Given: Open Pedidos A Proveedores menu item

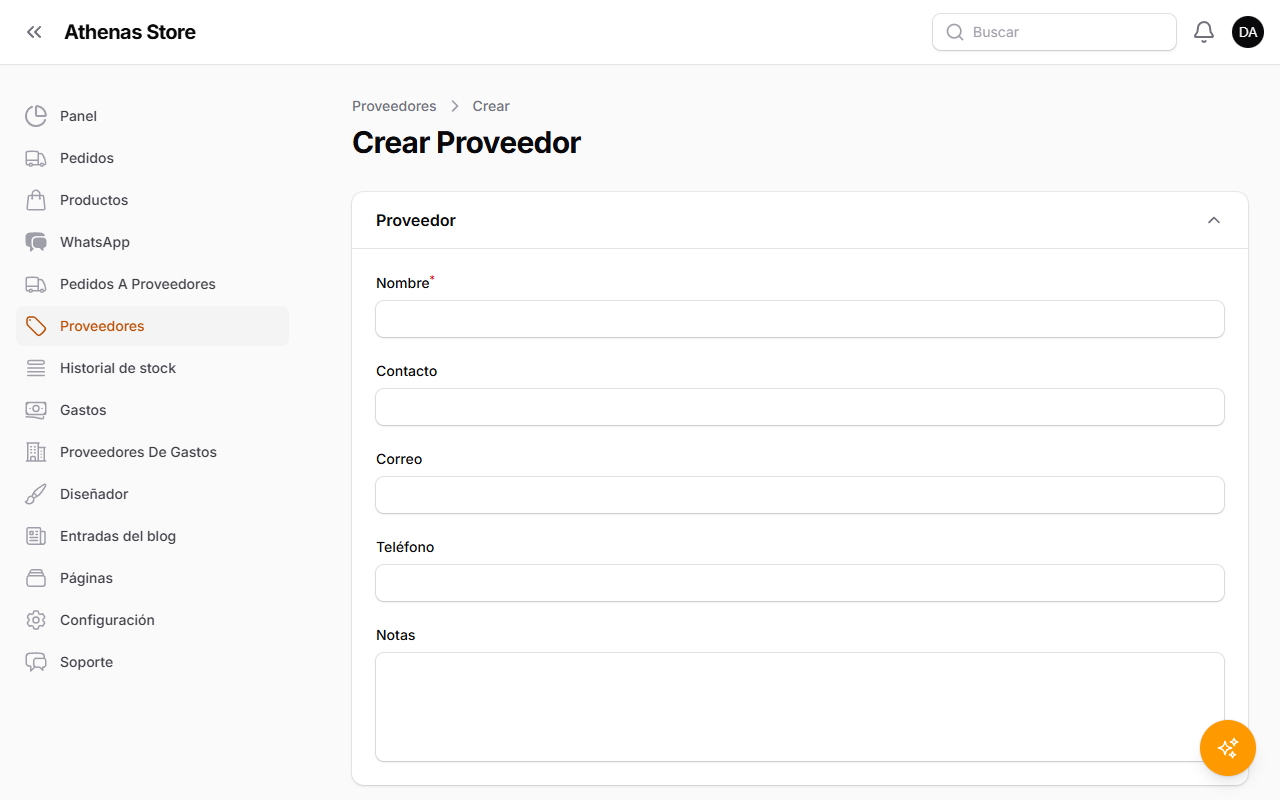Looking at the screenshot, I should (153, 284).
